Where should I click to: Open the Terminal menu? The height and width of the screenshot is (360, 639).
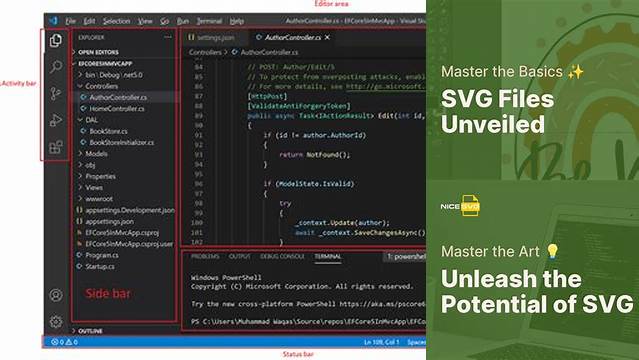tap(209, 21)
